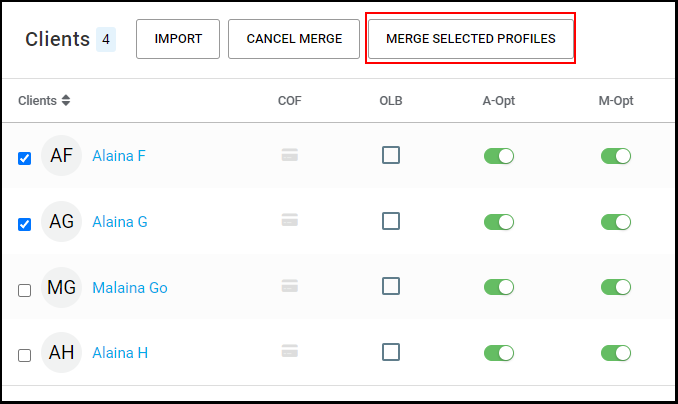Switch off A-Opt for Malaina Go

pyautogui.click(x=499, y=287)
